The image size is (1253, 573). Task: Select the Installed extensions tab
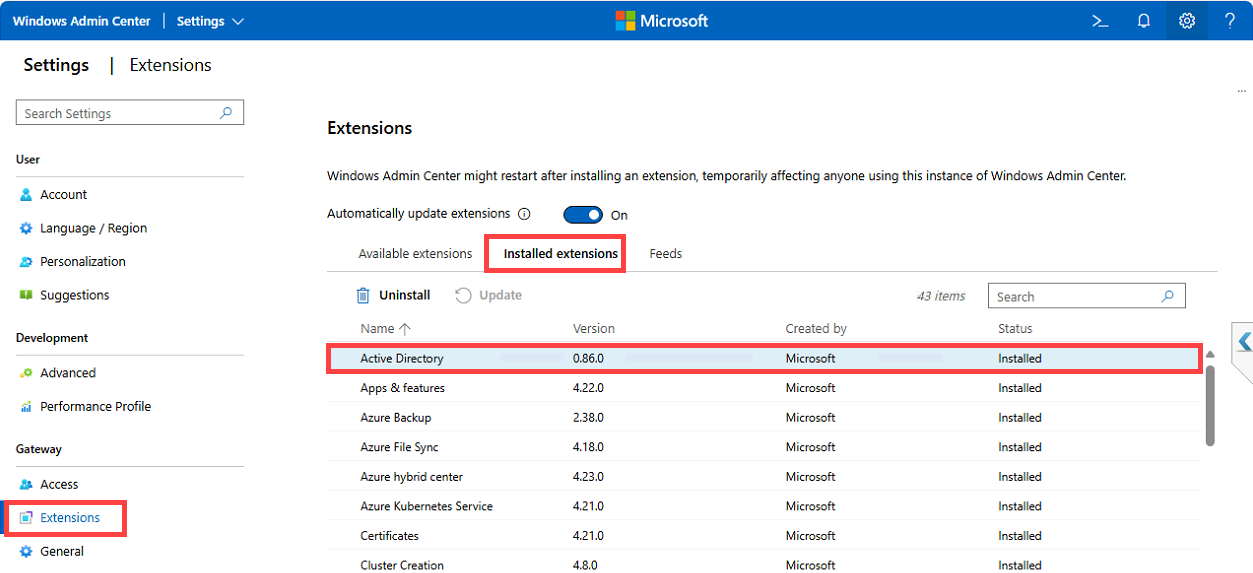(560, 254)
